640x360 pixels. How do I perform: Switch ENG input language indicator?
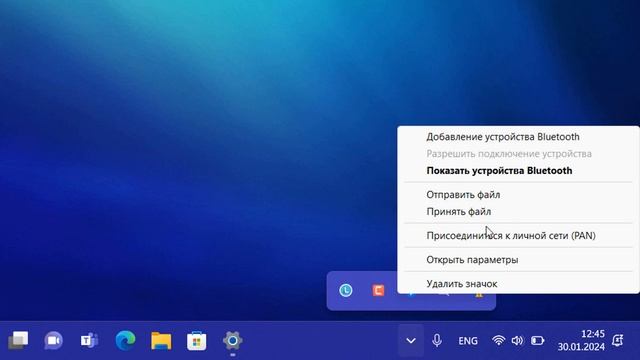(468, 340)
